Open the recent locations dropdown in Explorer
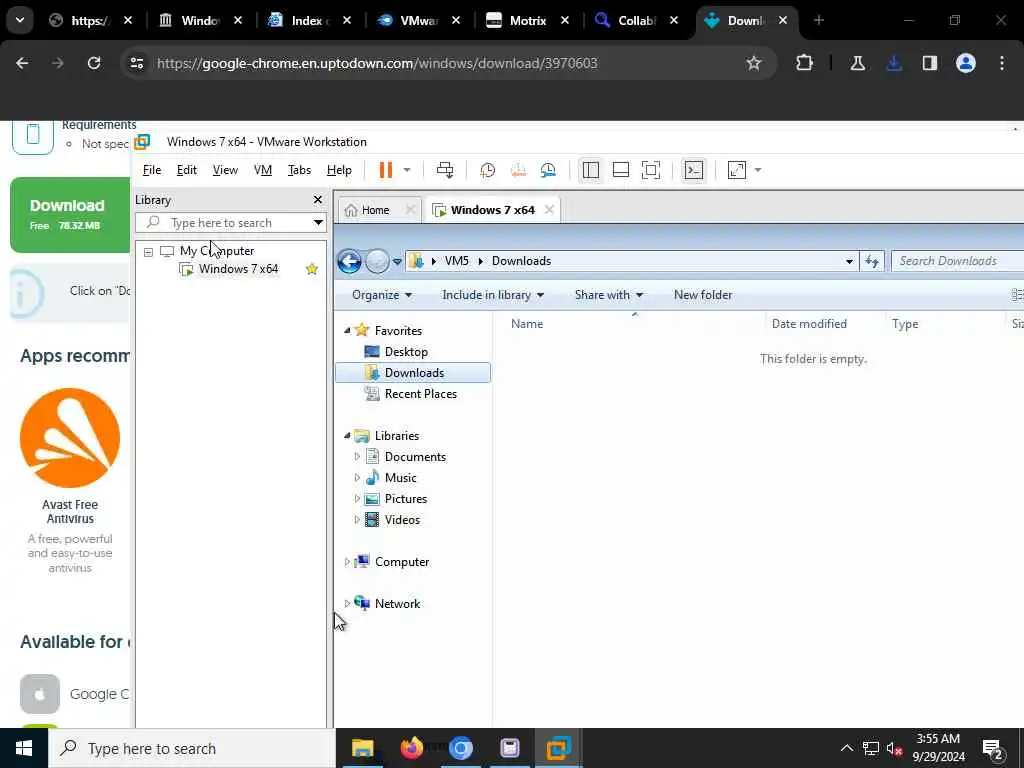This screenshot has height=768, width=1024. [x=397, y=262]
